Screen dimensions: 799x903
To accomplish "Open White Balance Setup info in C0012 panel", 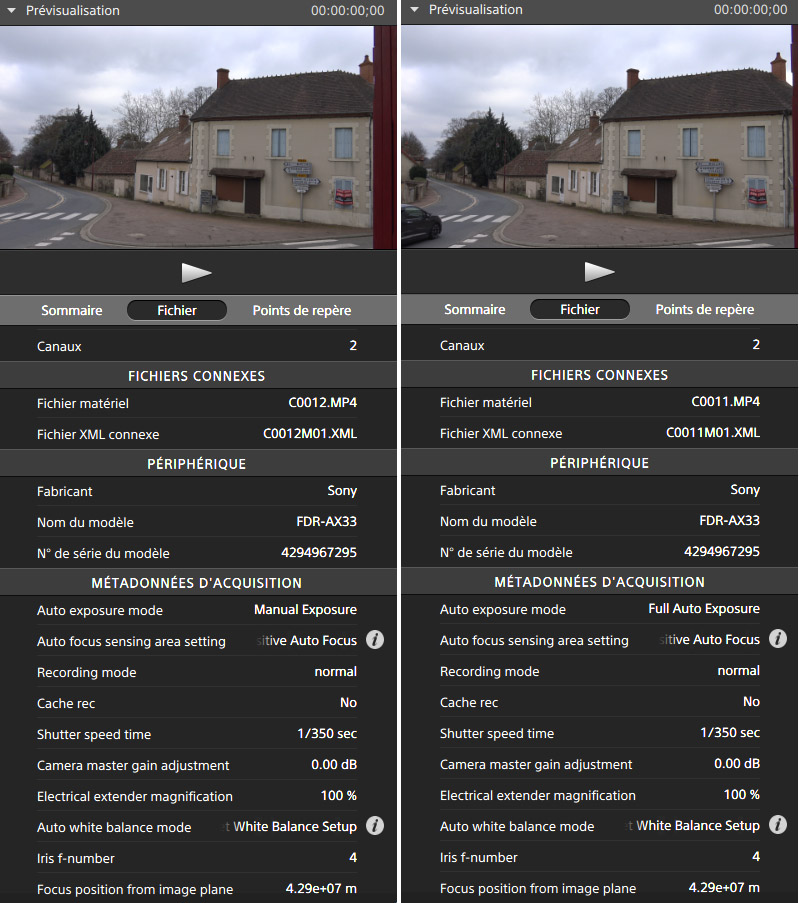I will click(x=375, y=826).
